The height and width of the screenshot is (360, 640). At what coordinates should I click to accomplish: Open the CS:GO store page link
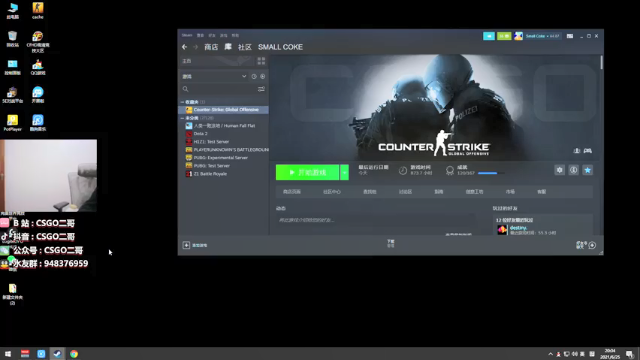292,191
